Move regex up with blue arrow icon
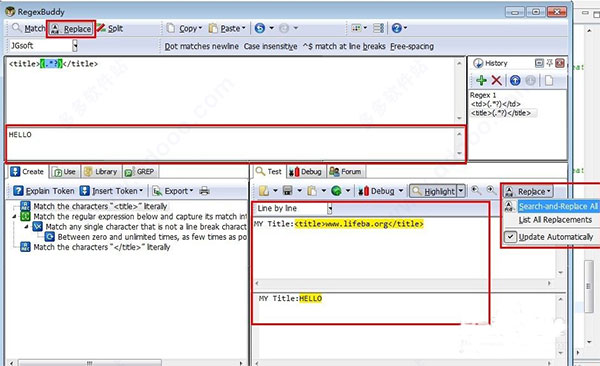 515,80
